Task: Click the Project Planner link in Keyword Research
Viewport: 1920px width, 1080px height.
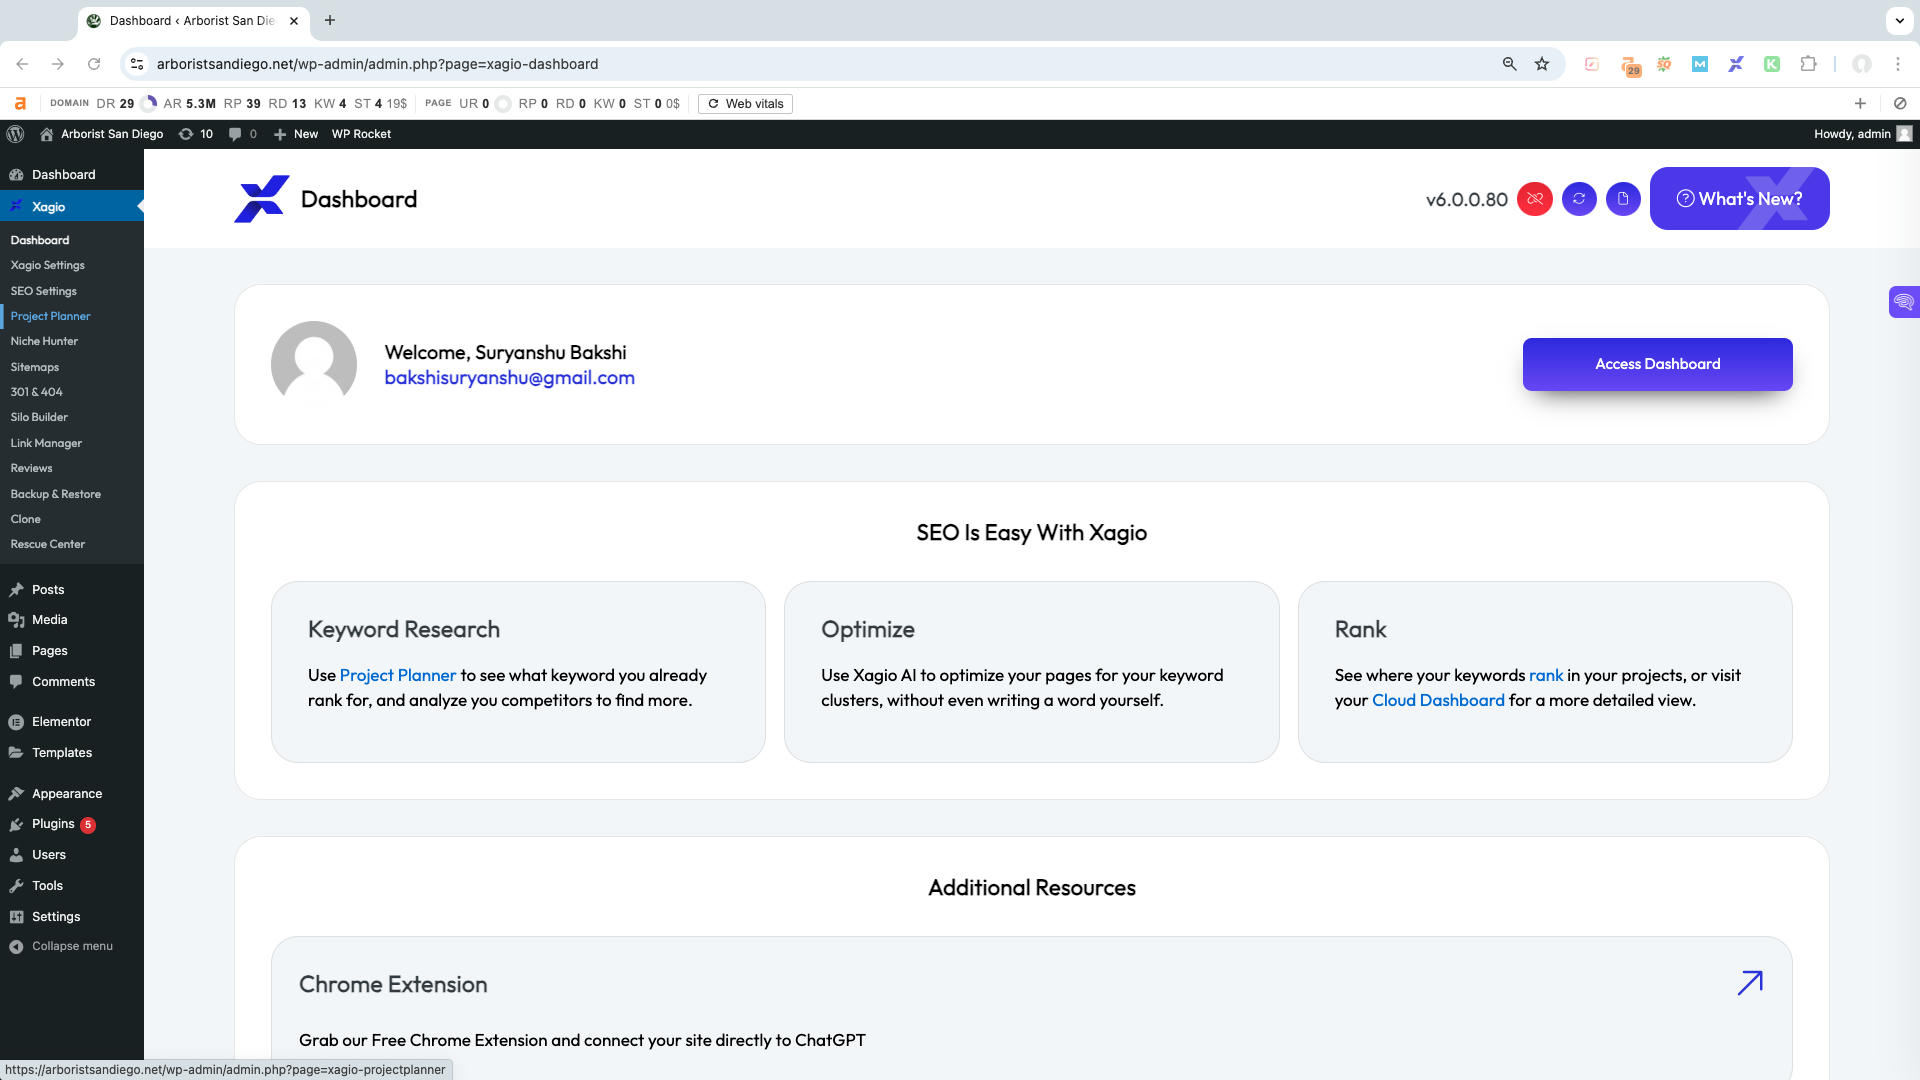Action: click(x=397, y=675)
